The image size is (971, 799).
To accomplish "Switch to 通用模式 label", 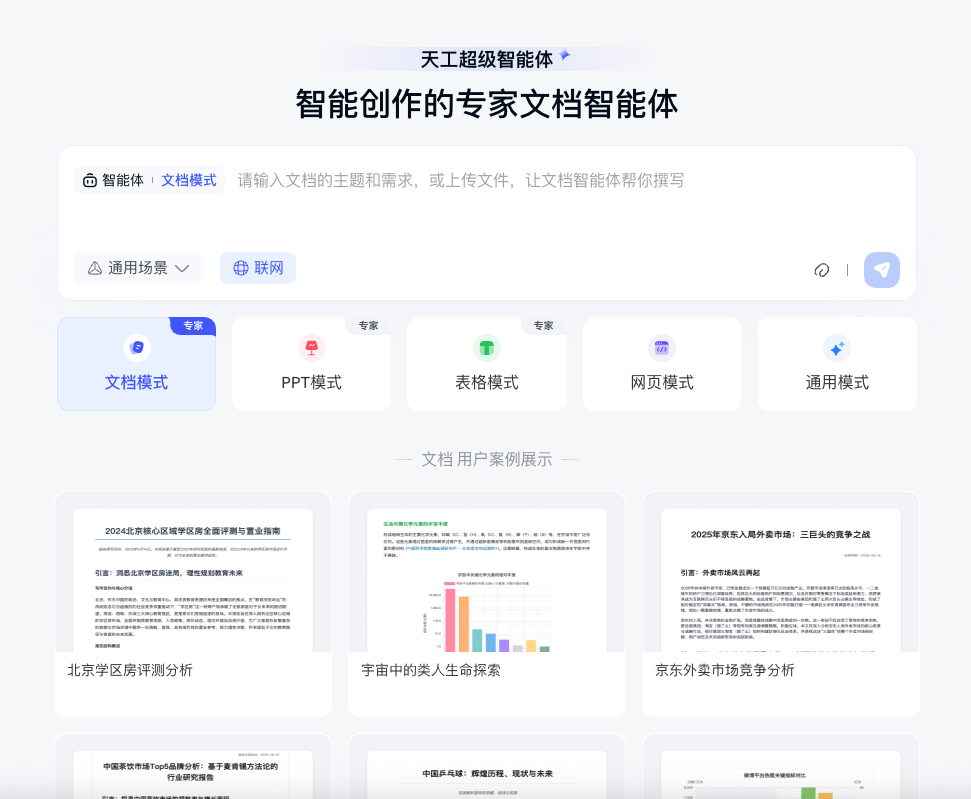I will tap(837, 382).
